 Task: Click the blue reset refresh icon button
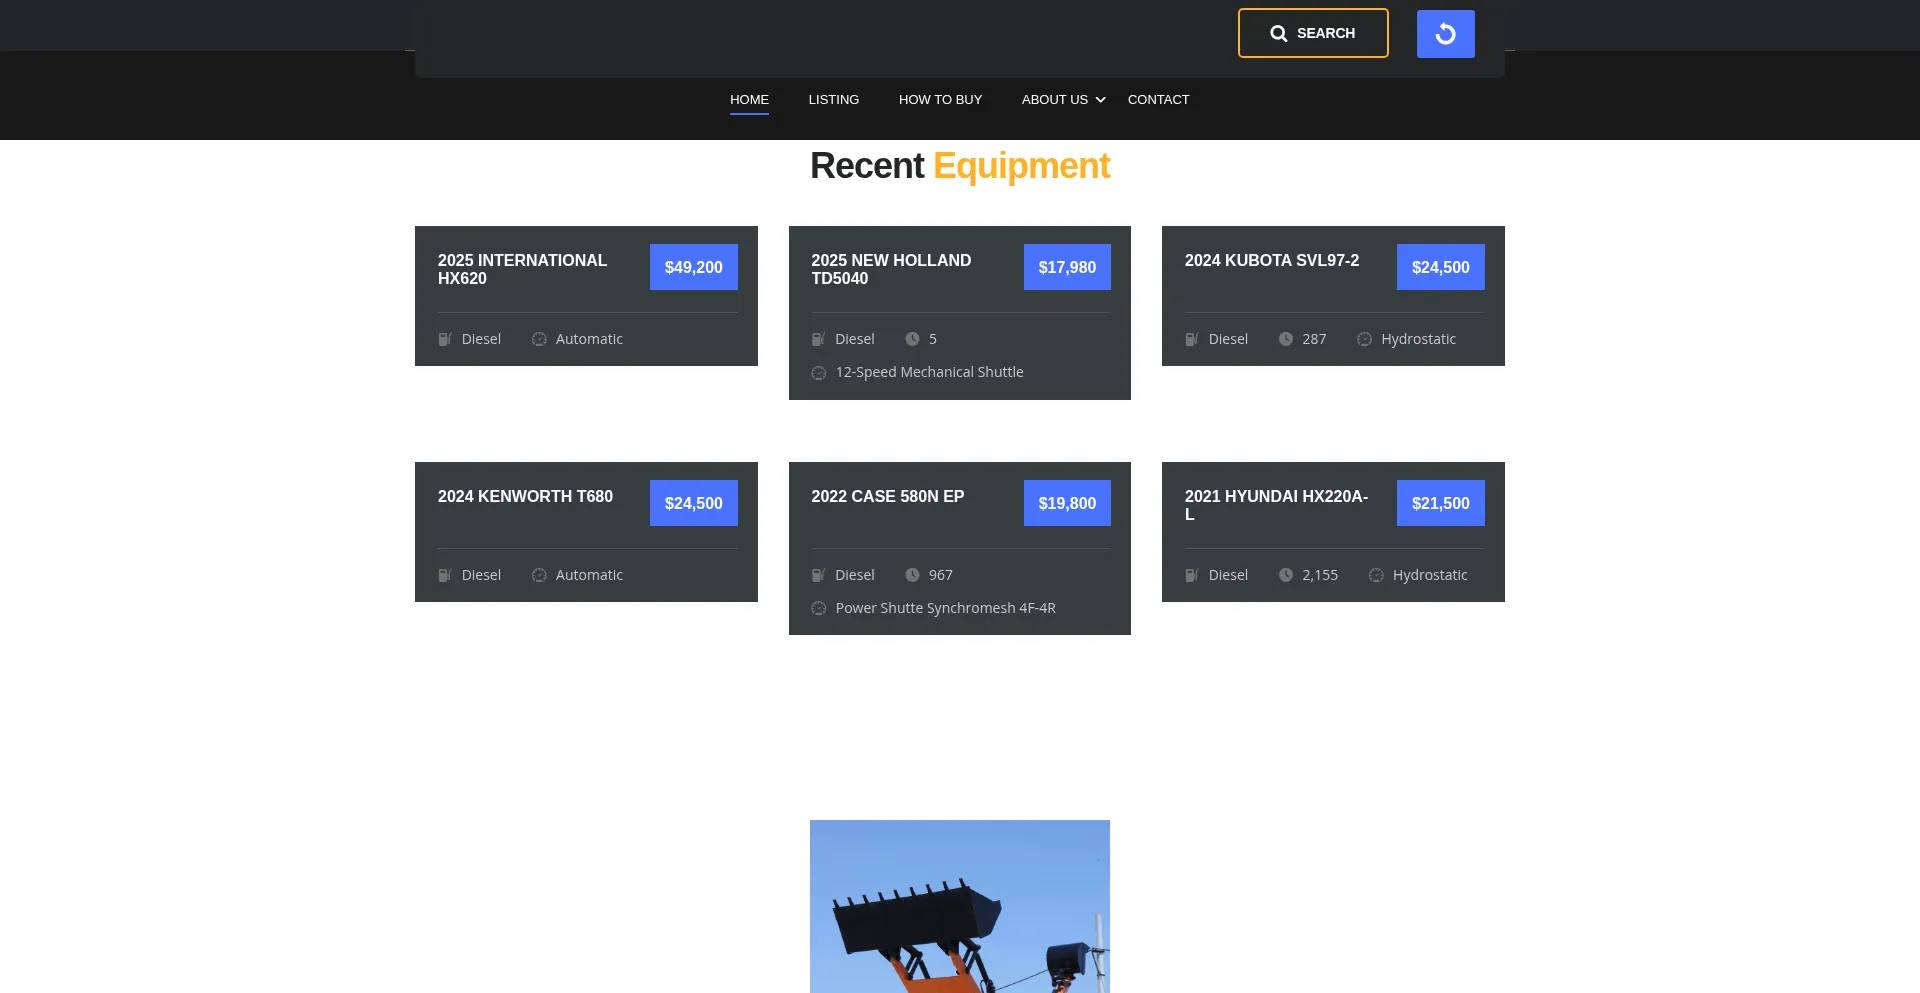(x=1445, y=34)
